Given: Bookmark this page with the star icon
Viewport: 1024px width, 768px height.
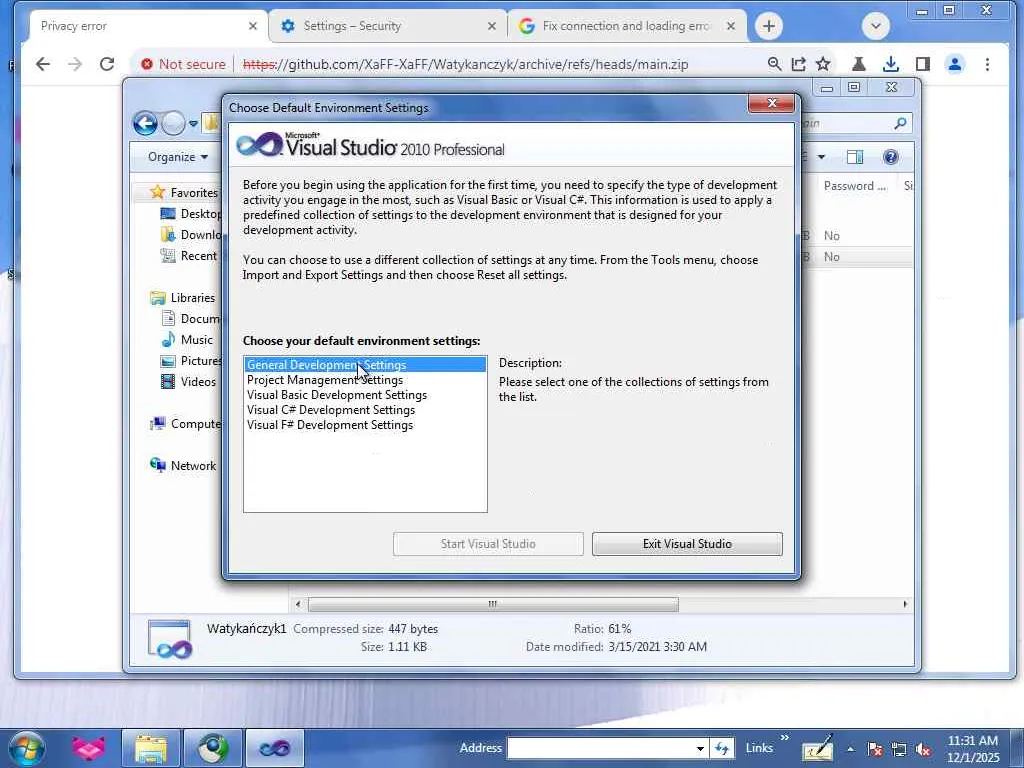Looking at the screenshot, I should [823, 64].
